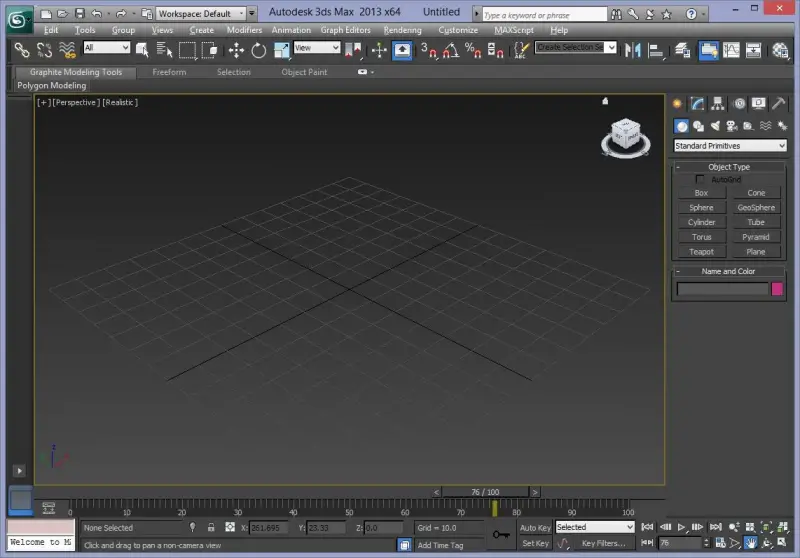Open the Key Filters dialog button
The image size is (800, 558).
pos(603,543)
